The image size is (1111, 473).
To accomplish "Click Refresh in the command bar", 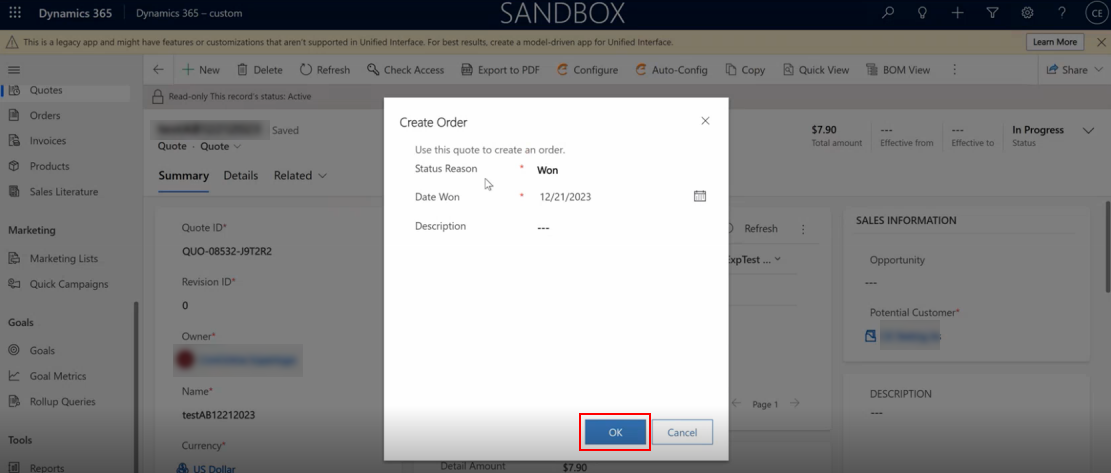I will (x=325, y=70).
